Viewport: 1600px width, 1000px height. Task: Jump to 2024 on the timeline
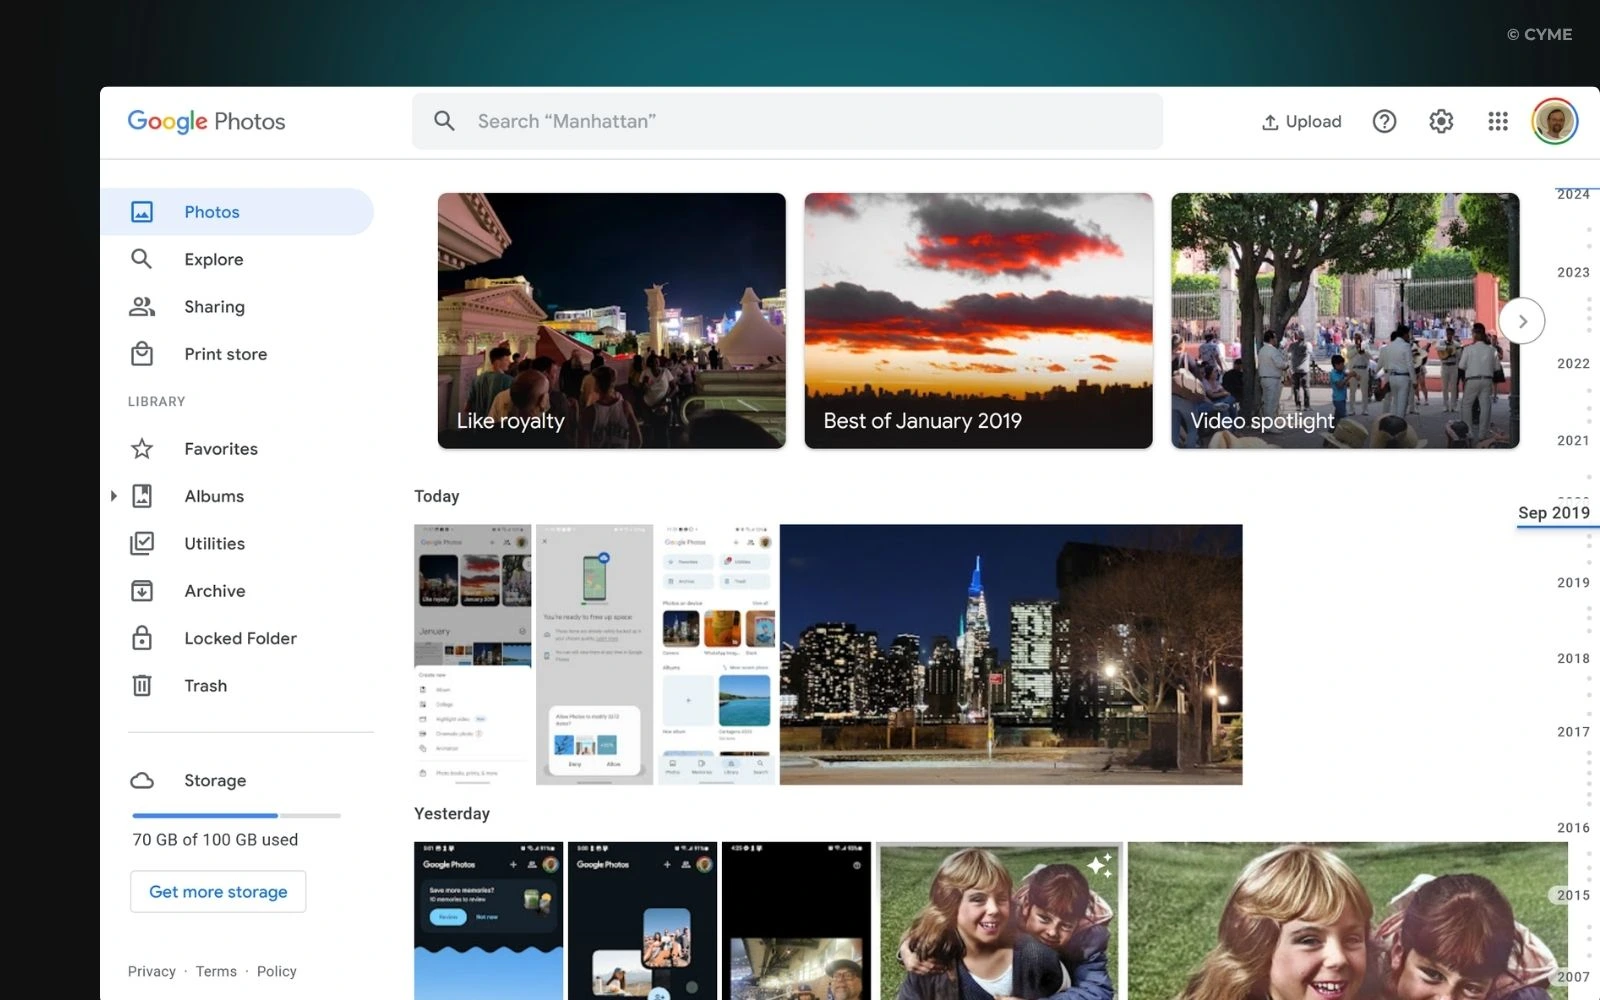point(1573,195)
